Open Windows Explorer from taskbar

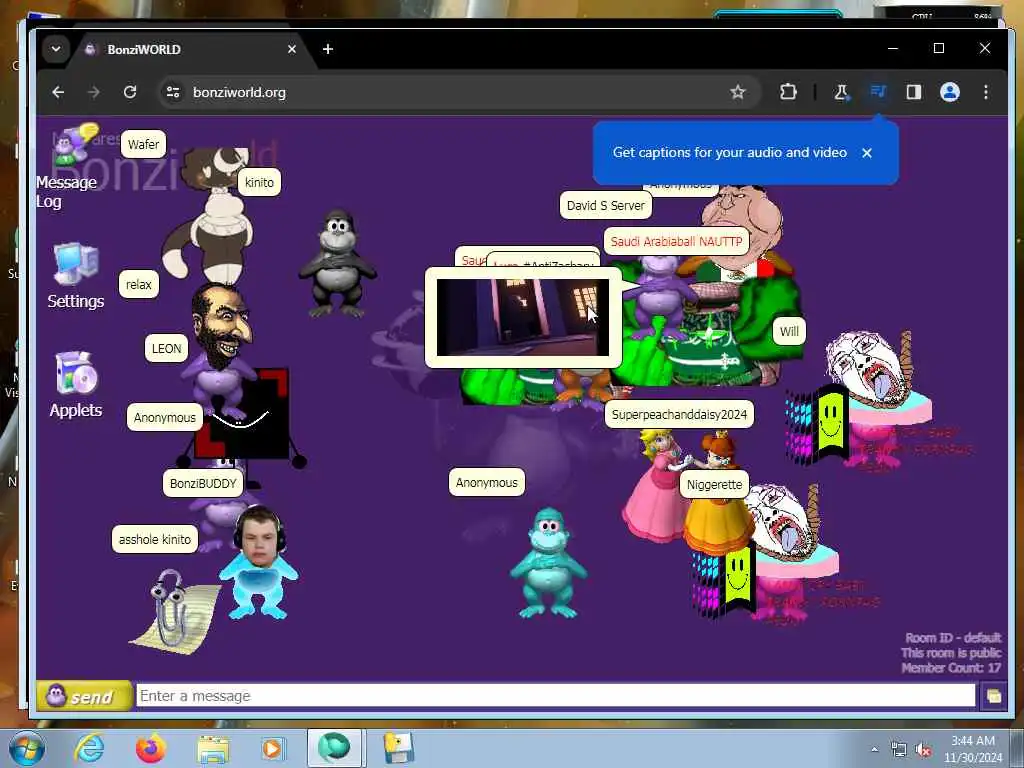pyautogui.click(x=213, y=750)
